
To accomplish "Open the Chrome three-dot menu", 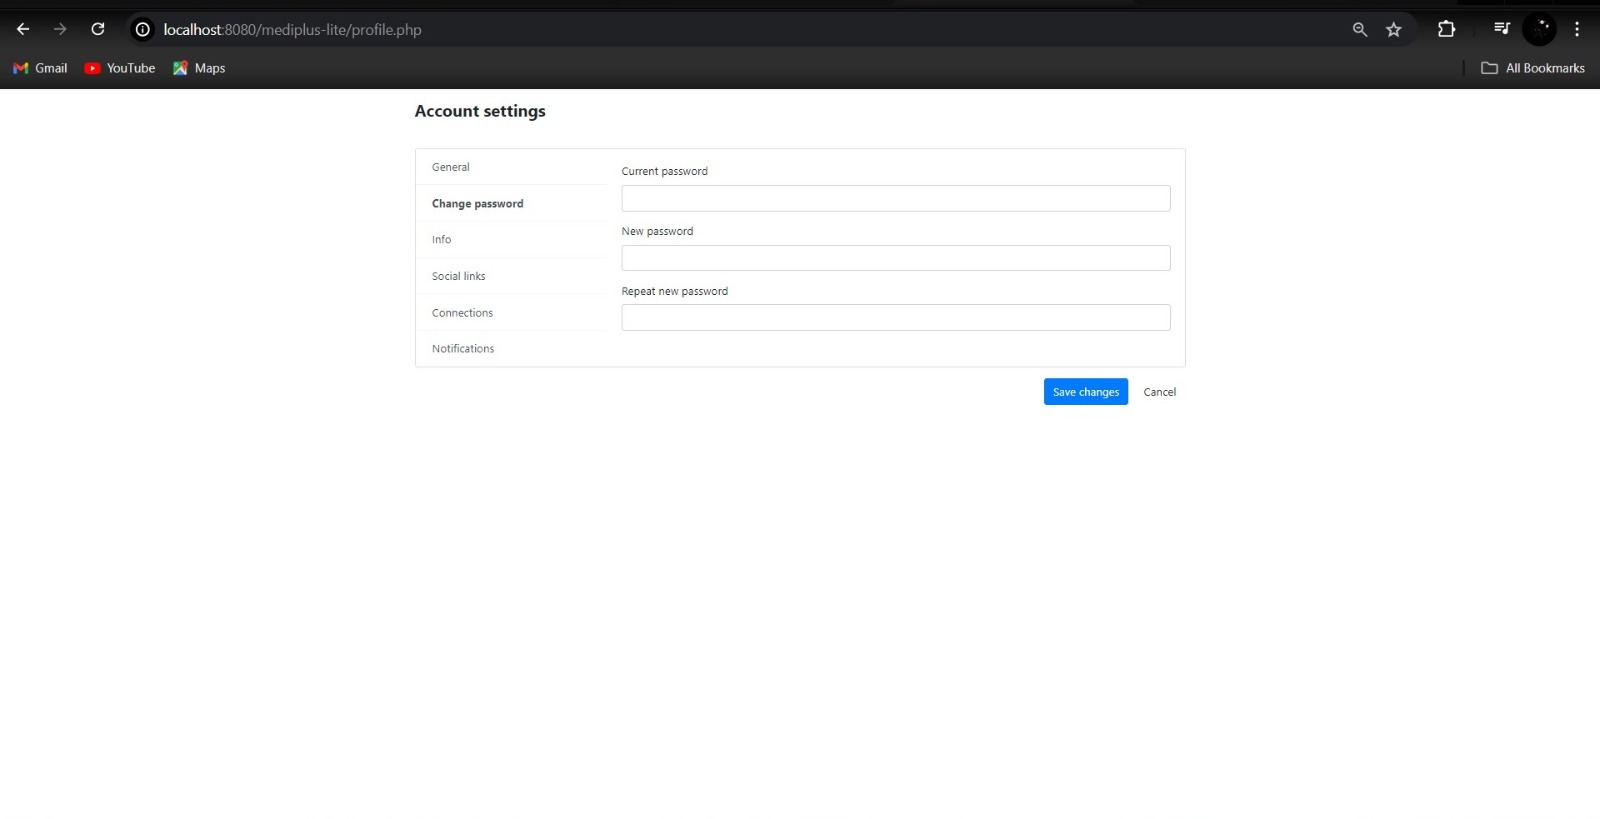I will pyautogui.click(x=1577, y=29).
